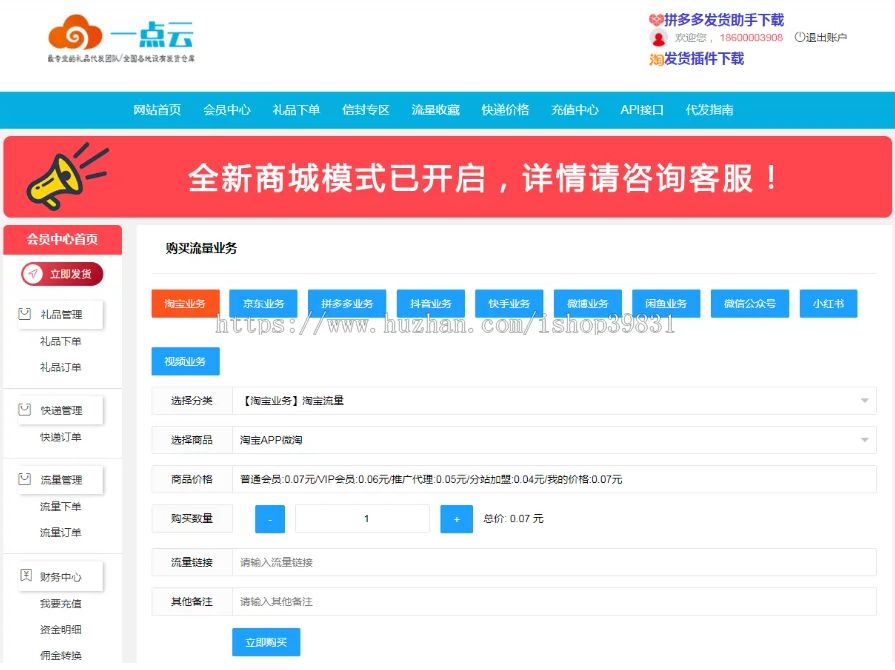Select the 快手业务 tab
Screen dimensions: 895x670
(x=509, y=304)
